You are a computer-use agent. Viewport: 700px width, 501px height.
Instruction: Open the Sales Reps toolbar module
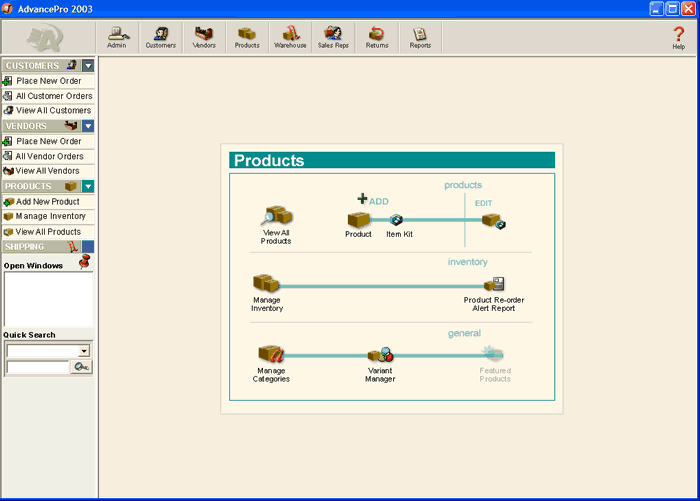click(333, 38)
